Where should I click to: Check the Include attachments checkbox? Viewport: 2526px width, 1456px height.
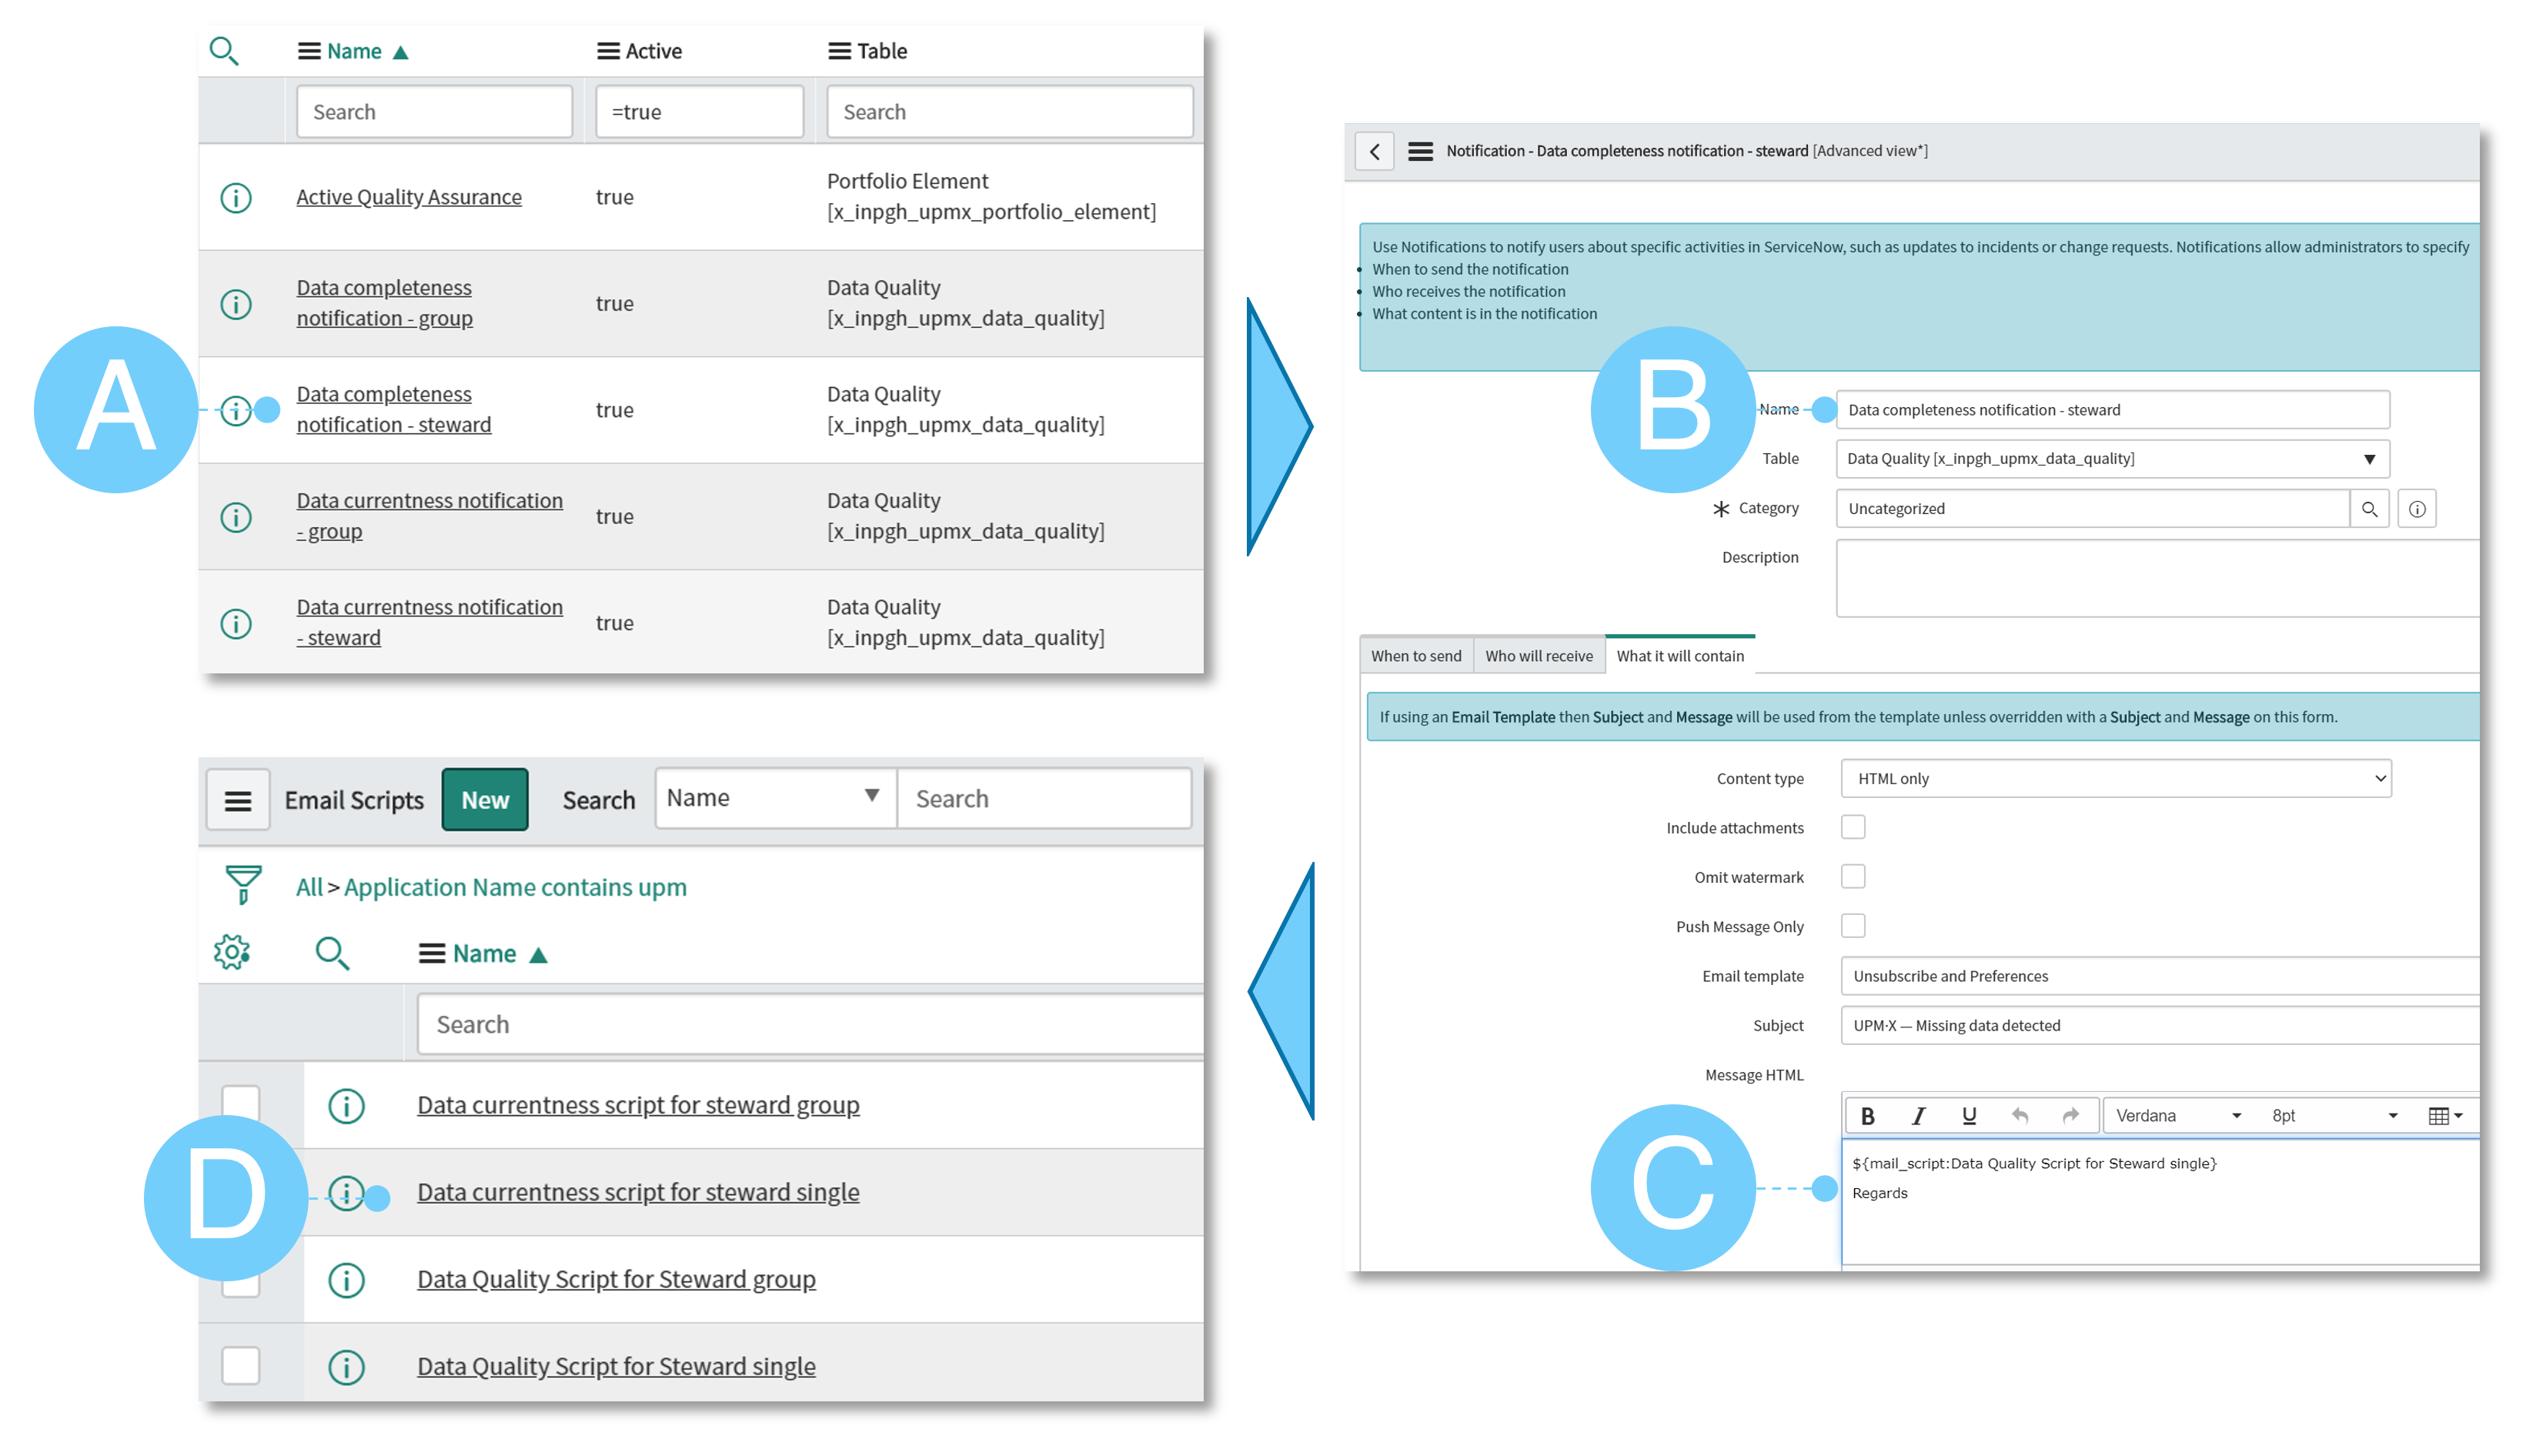(x=1852, y=827)
